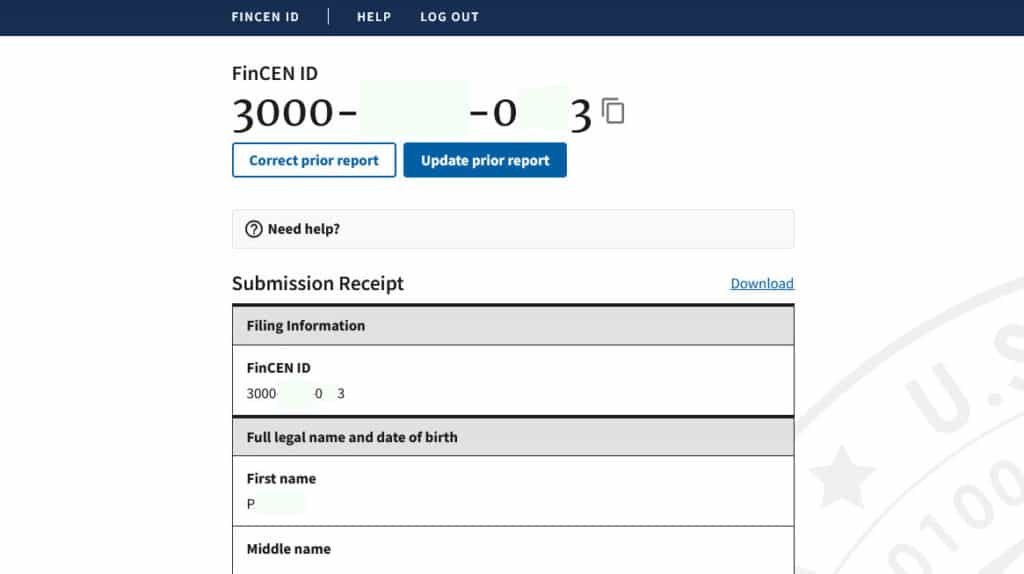Select the Full legal name and date of birth header
This screenshot has height=574, width=1024.
click(352, 437)
